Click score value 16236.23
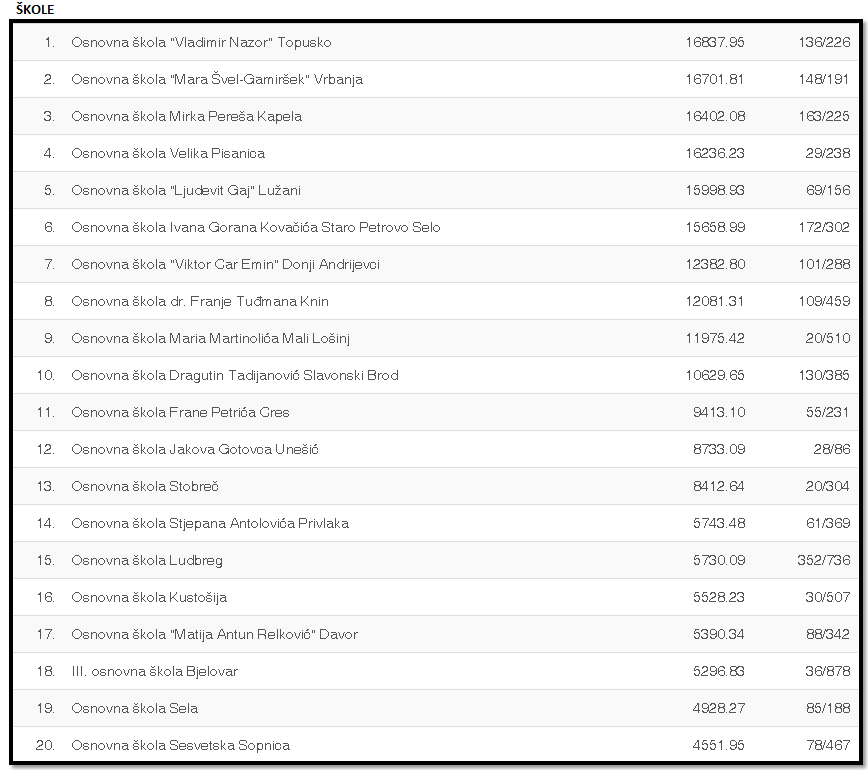The width and height of the screenshot is (868, 770). (x=715, y=153)
